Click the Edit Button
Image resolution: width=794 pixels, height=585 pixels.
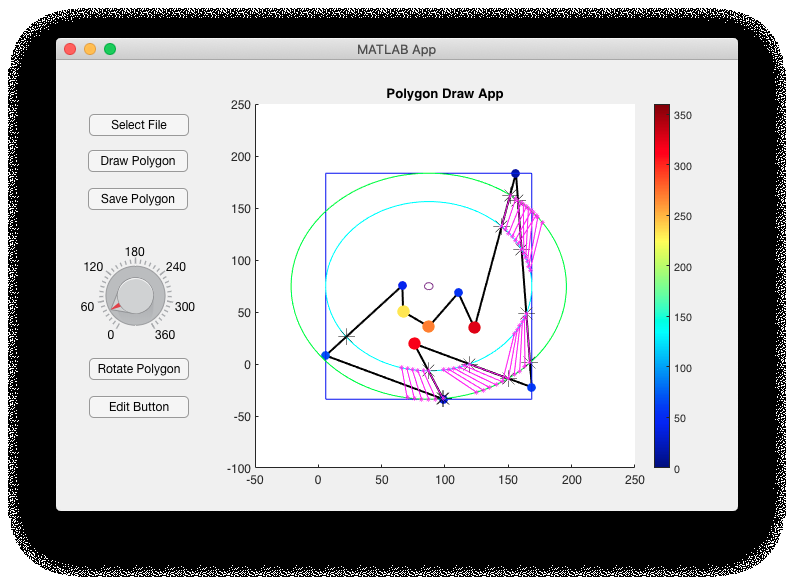click(x=139, y=407)
